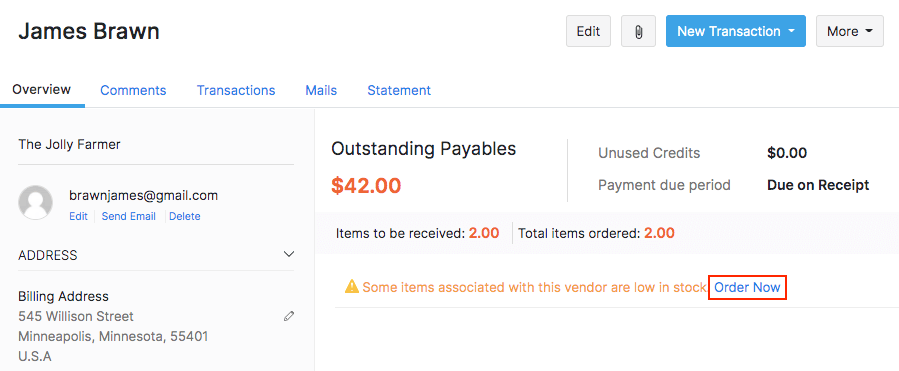Click Send Email link under contact email

(x=128, y=216)
